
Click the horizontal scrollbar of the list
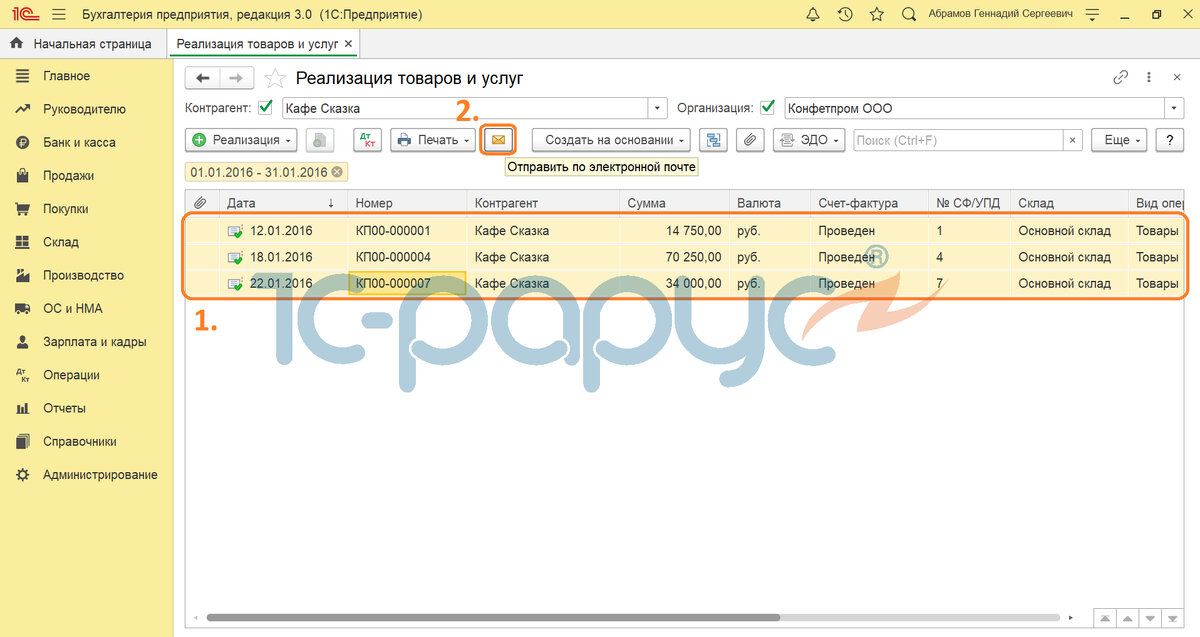coord(493,618)
